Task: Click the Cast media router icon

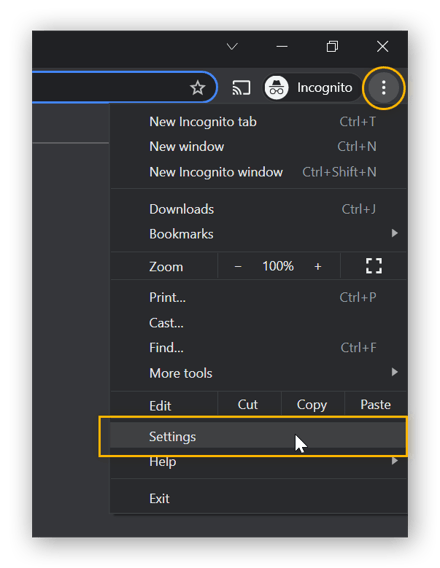Action: (241, 88)
